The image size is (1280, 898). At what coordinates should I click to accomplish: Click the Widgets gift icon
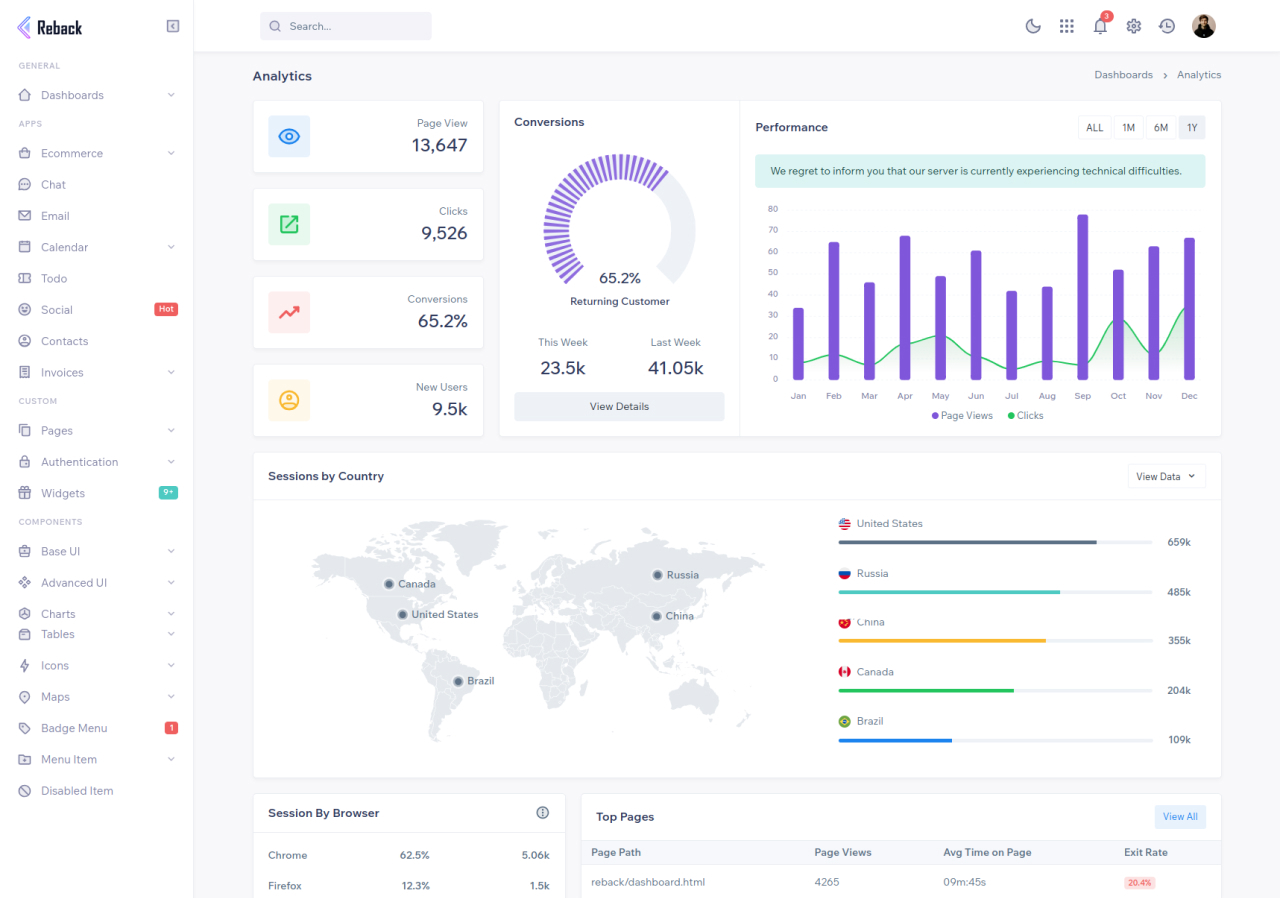(25, 493)
